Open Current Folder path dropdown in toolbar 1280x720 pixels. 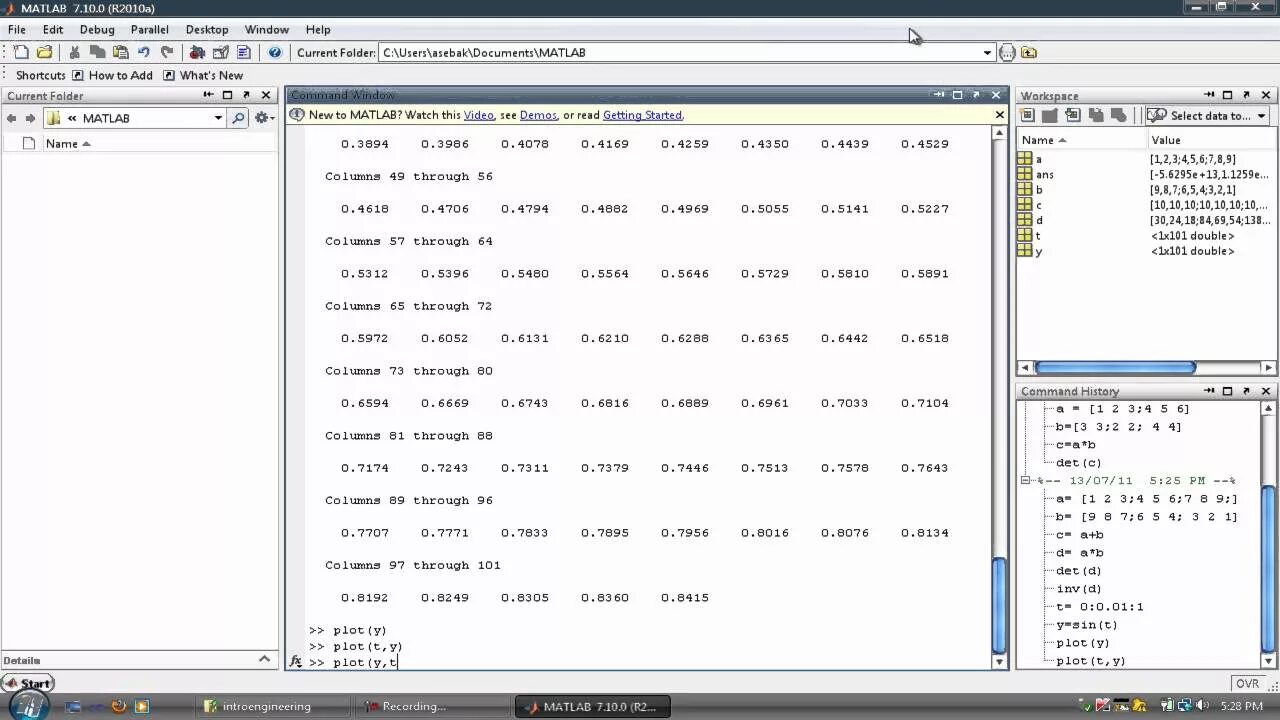(x=987, y=52)
